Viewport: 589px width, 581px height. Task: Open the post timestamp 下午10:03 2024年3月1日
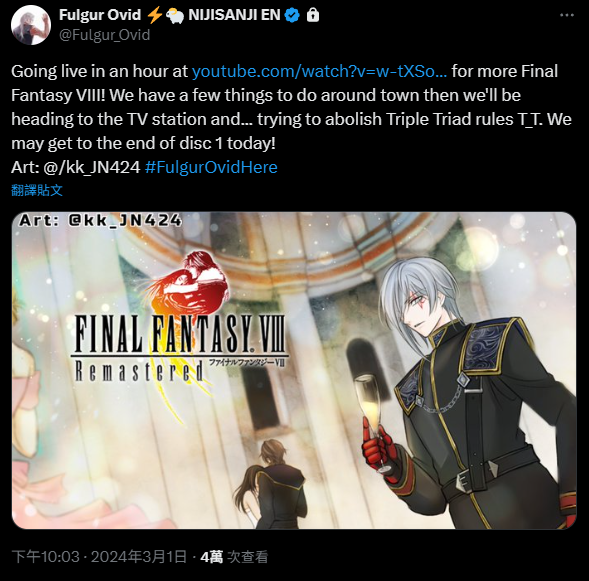coord(99,557)
